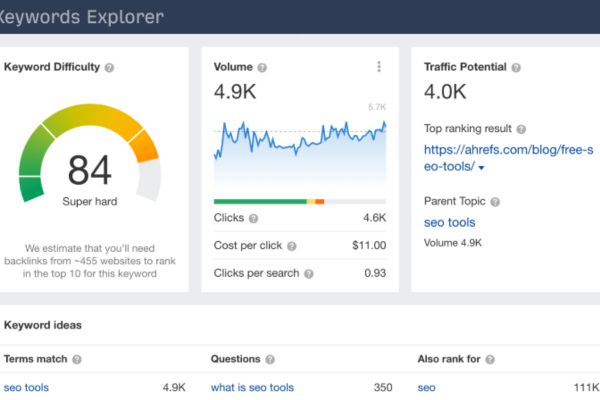Click the 350 volume for 'what is seo tools'
This screenshot has width=600, height=400.
click(383, 387)
